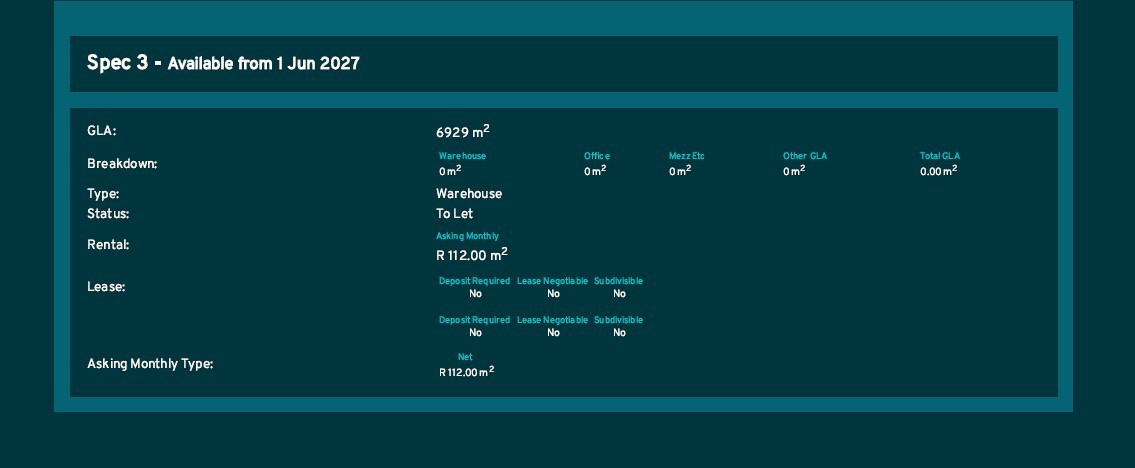Click the 'Warehouse' breakdown column header
The height and width of the screenshot is (468, 1135).
(462, 156)
